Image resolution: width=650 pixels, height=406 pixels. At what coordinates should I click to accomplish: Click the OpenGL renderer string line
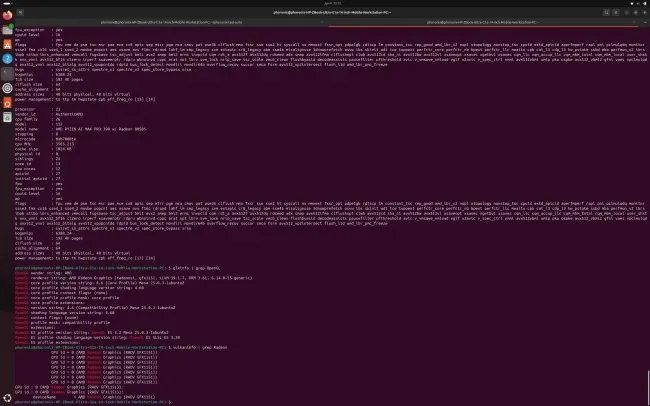click(x=133, y=278)
